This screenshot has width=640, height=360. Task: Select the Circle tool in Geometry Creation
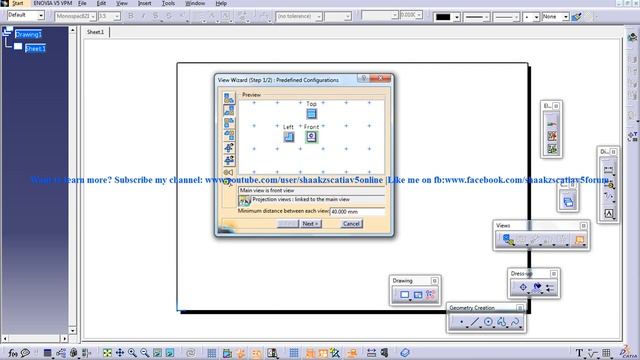tap(488, 322)
